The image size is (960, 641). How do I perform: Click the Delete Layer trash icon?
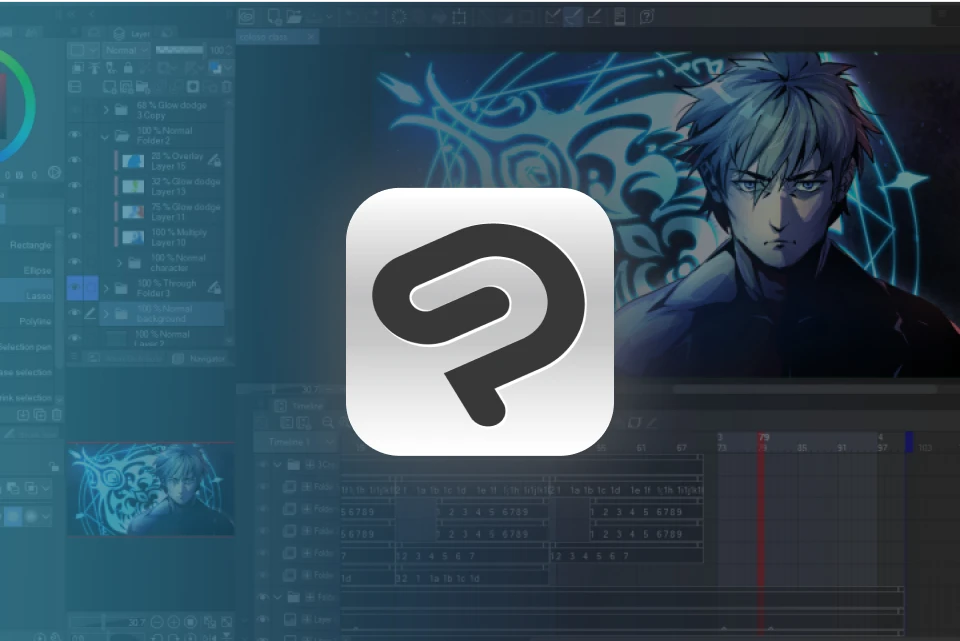[x=226, y=87]
